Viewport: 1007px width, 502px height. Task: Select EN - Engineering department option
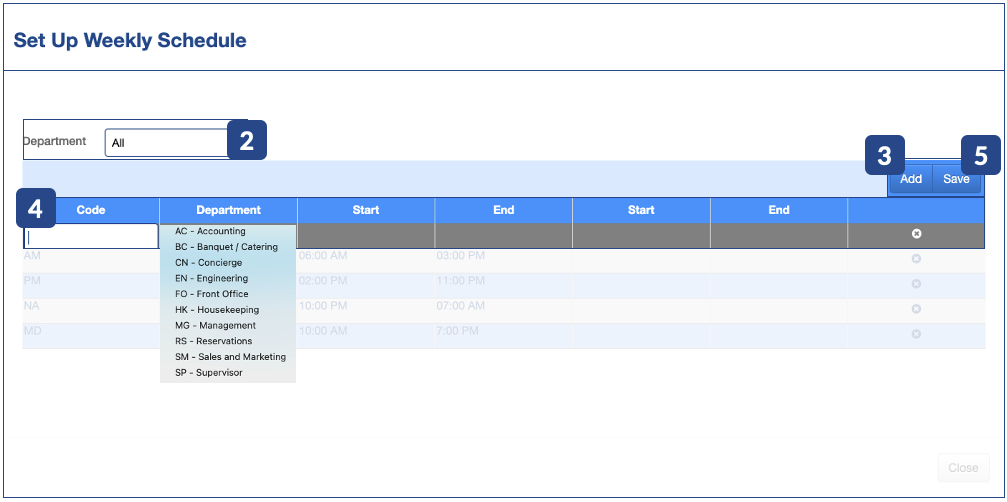pyautogui.click(x=211, y=279)
